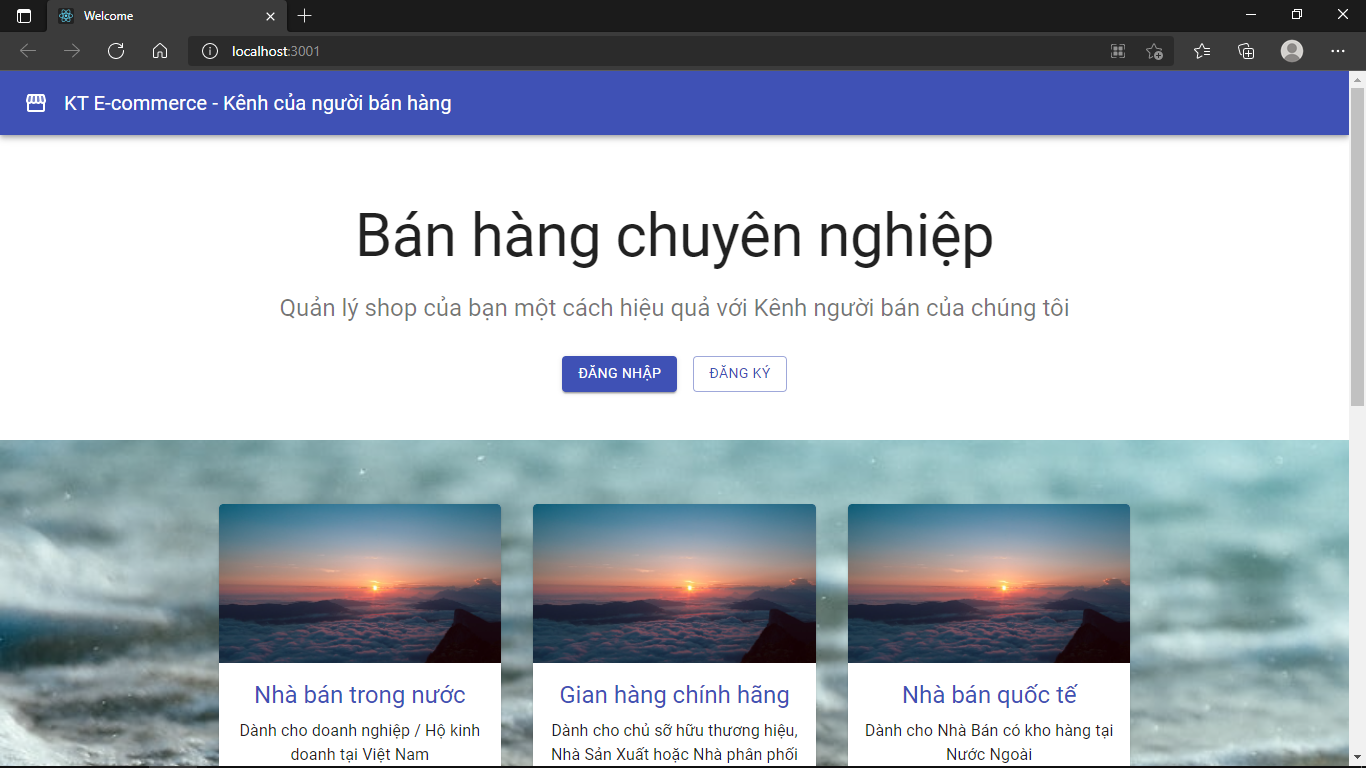This screenshot has height=768, width=1366.
Task: Open a new tab with the plus button
Action: 304,15
